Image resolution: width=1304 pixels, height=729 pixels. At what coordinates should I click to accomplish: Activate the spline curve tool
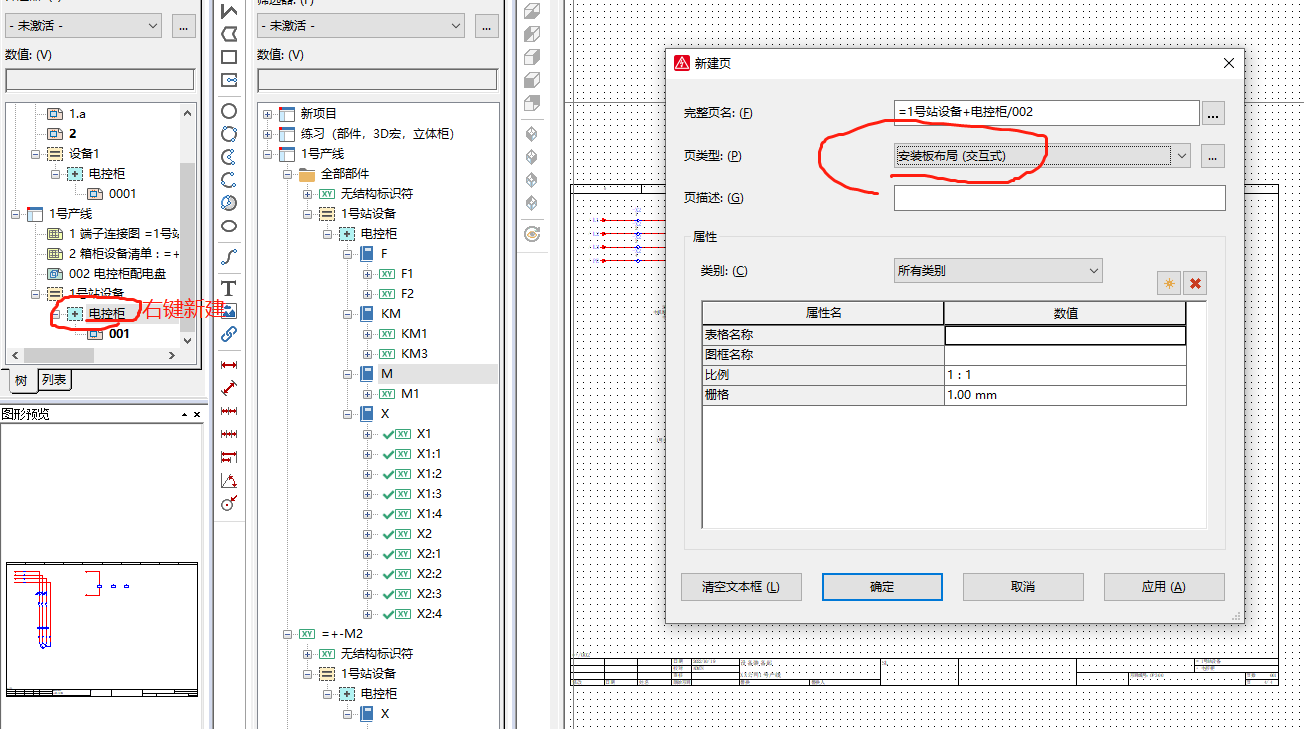pyautogui.click(x=229, y=257)
